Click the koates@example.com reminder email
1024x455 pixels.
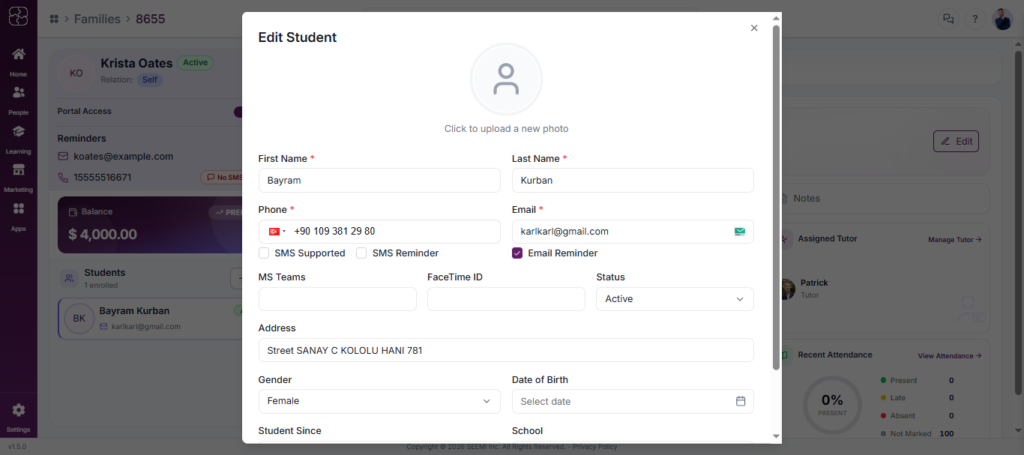click(123, 157)
